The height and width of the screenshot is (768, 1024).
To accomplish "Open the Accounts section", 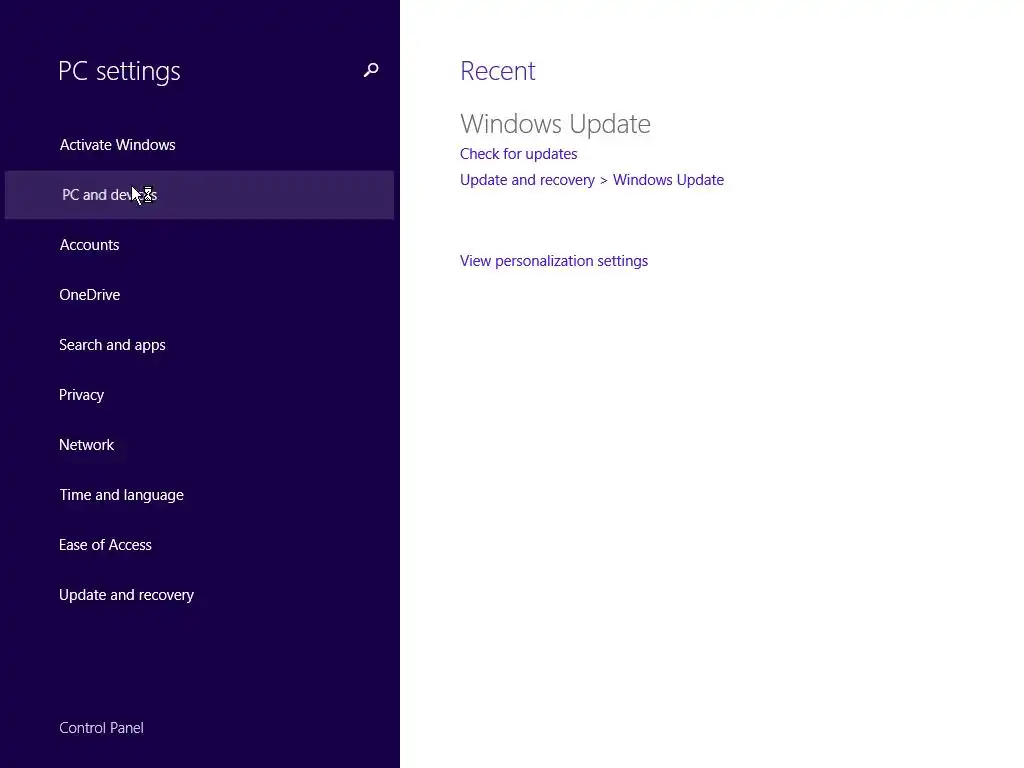I will [x=89, y=245].
